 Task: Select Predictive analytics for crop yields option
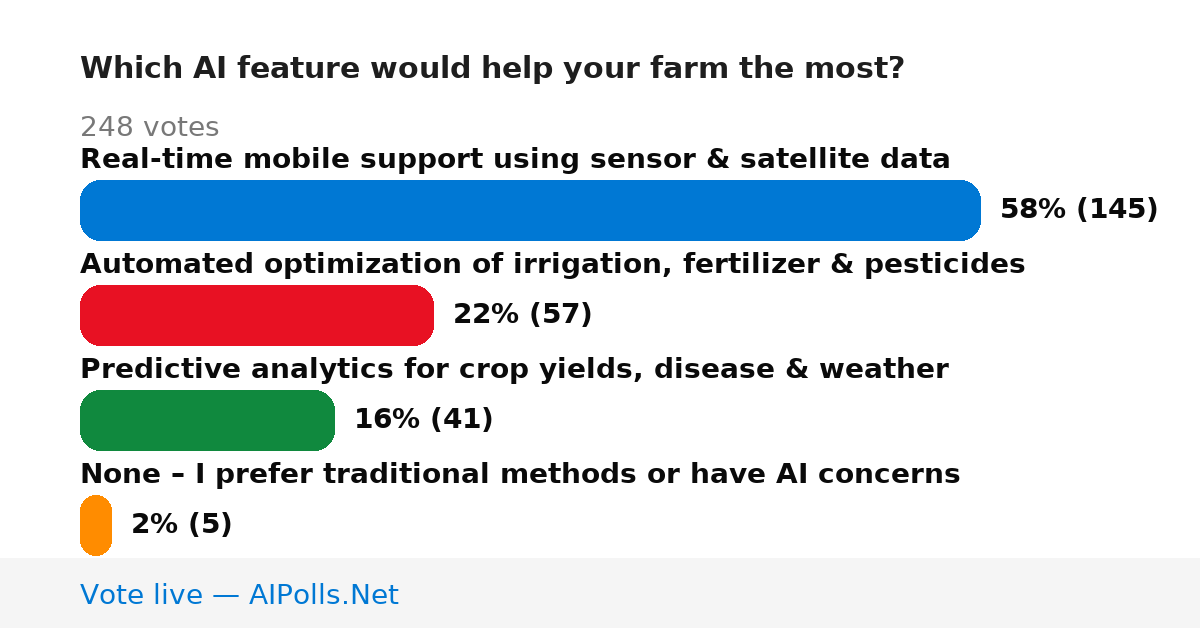[514, 369]
